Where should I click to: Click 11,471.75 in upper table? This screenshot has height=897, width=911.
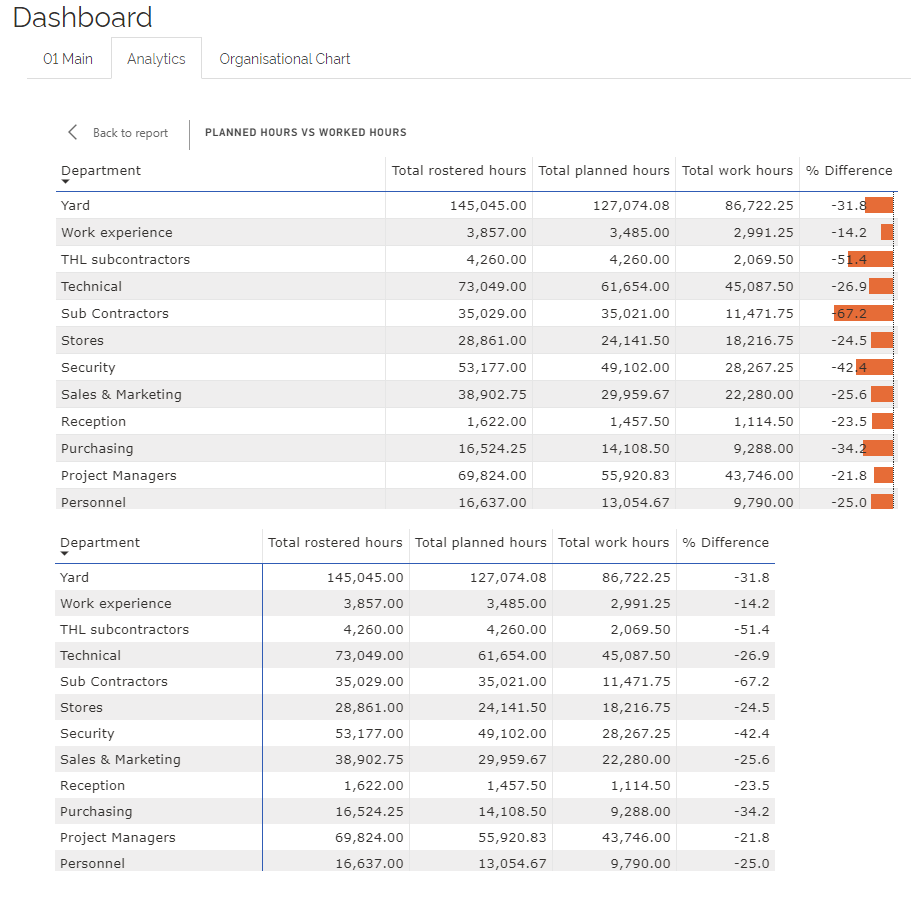[759, 313]
